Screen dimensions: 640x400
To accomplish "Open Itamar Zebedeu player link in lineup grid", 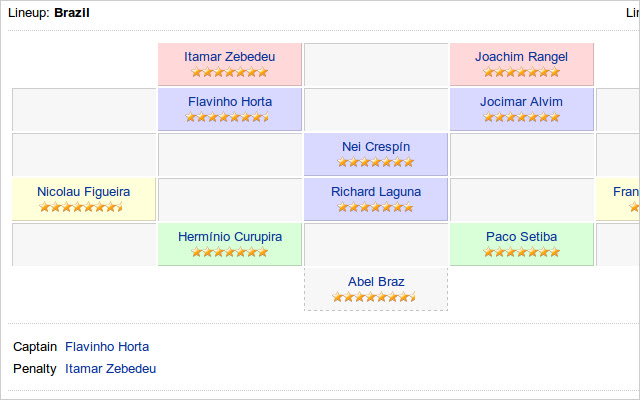I will tap(229, 57).
